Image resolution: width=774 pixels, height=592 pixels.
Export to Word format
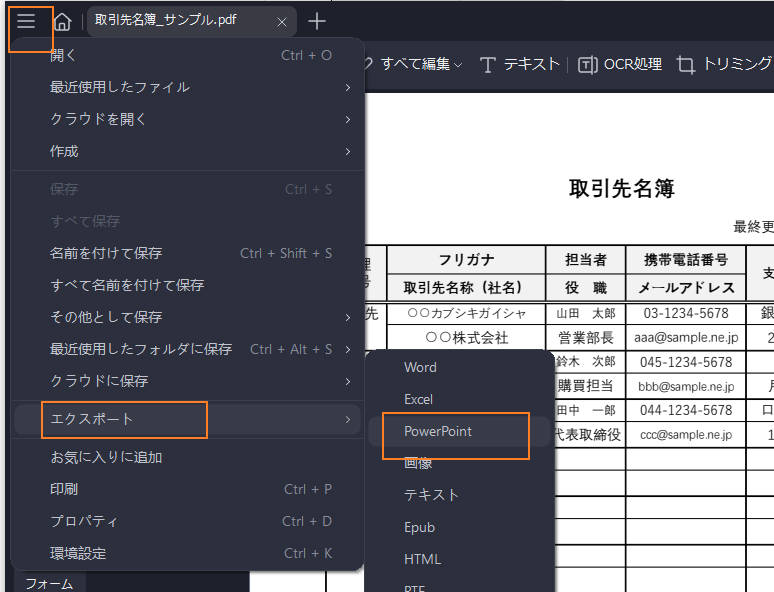point(460,367)
